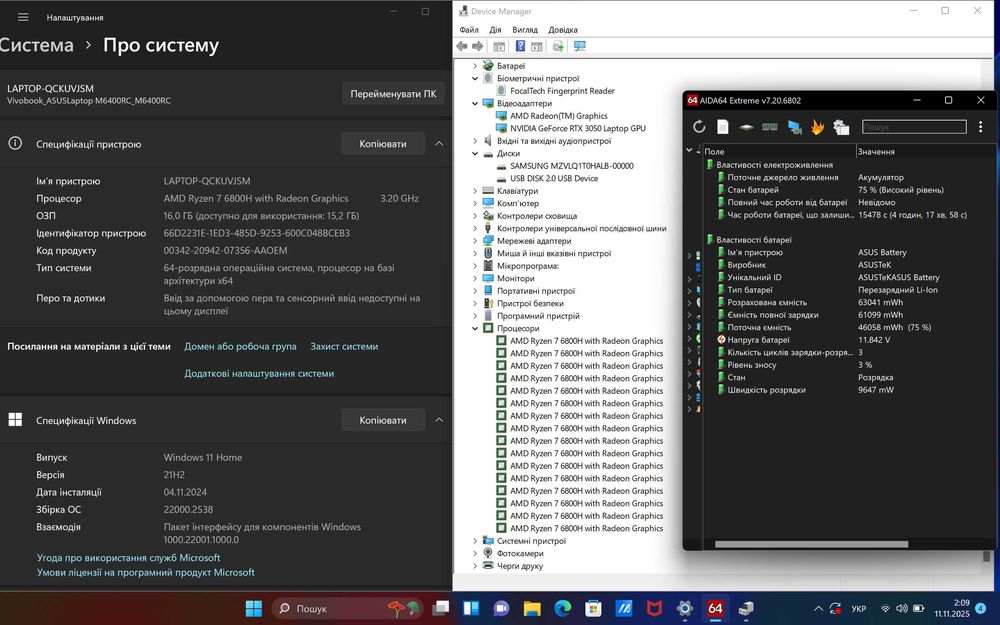The height and width of the screenshot is (625, 1000).
Task: Collapse the Специфікації Windows section chevron
Action: click(437, 421)
